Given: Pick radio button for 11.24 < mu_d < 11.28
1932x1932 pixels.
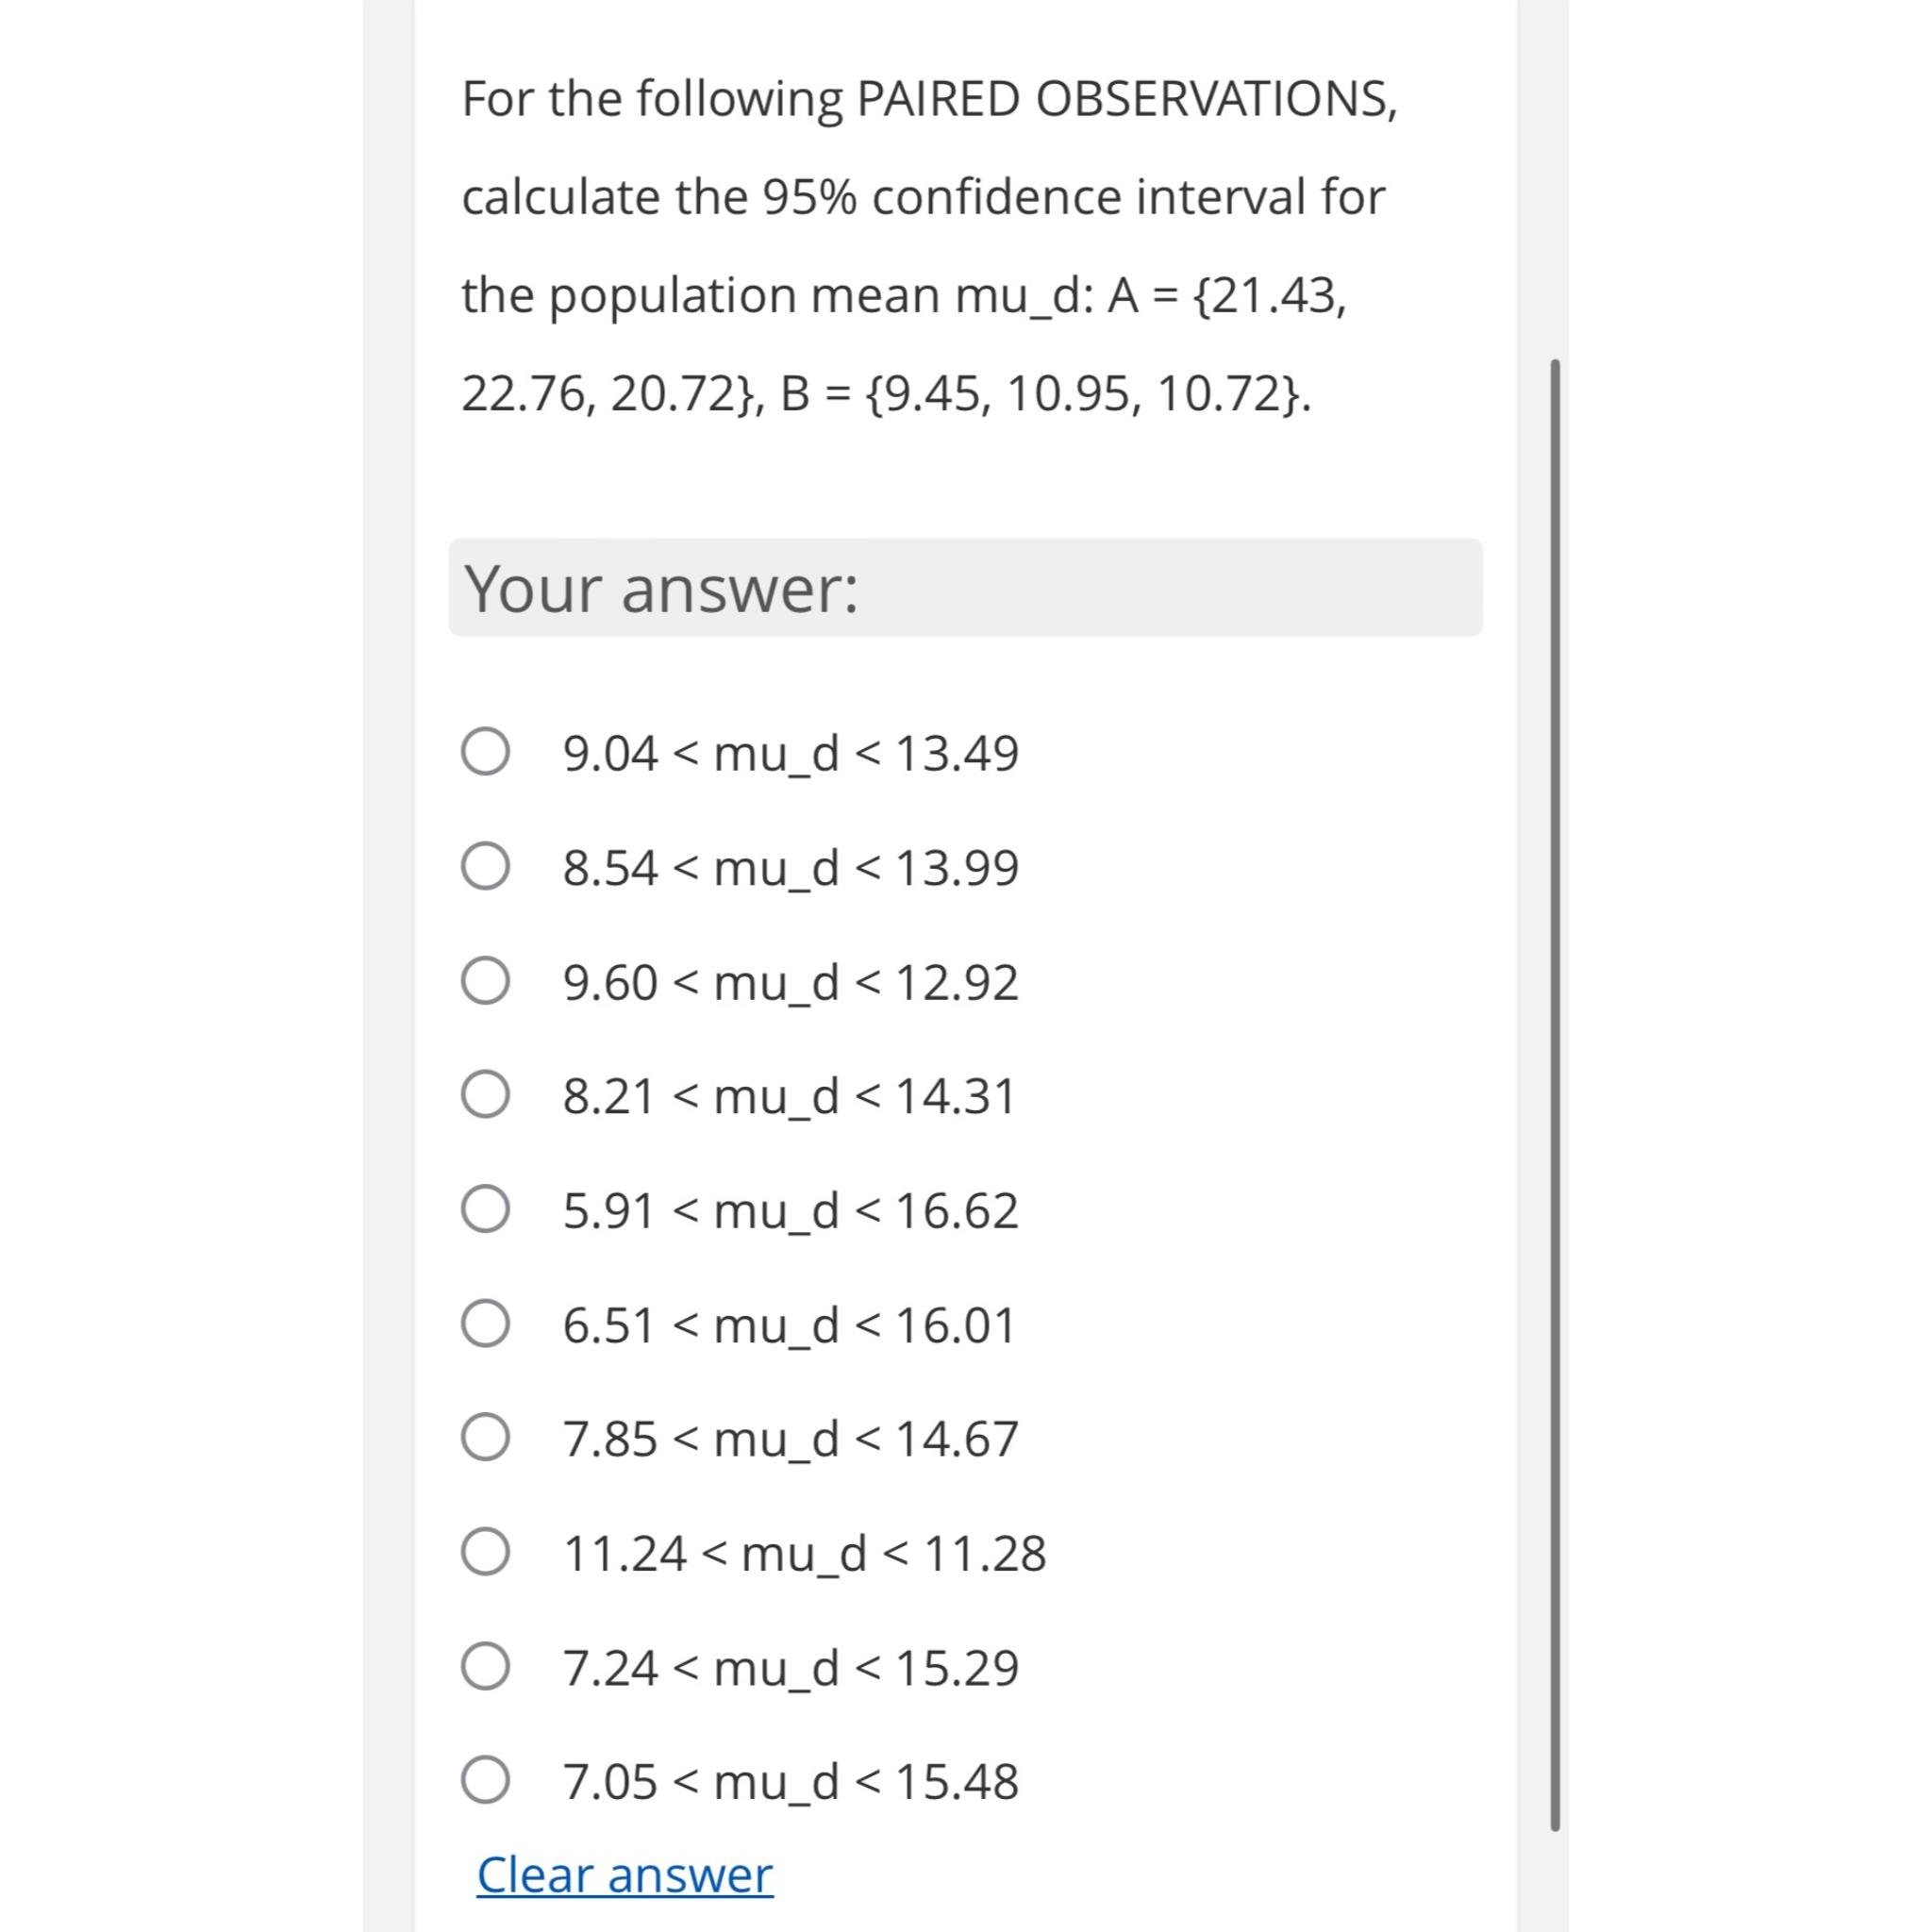Looking at the screenshot, I should (x=486, y=1552).
